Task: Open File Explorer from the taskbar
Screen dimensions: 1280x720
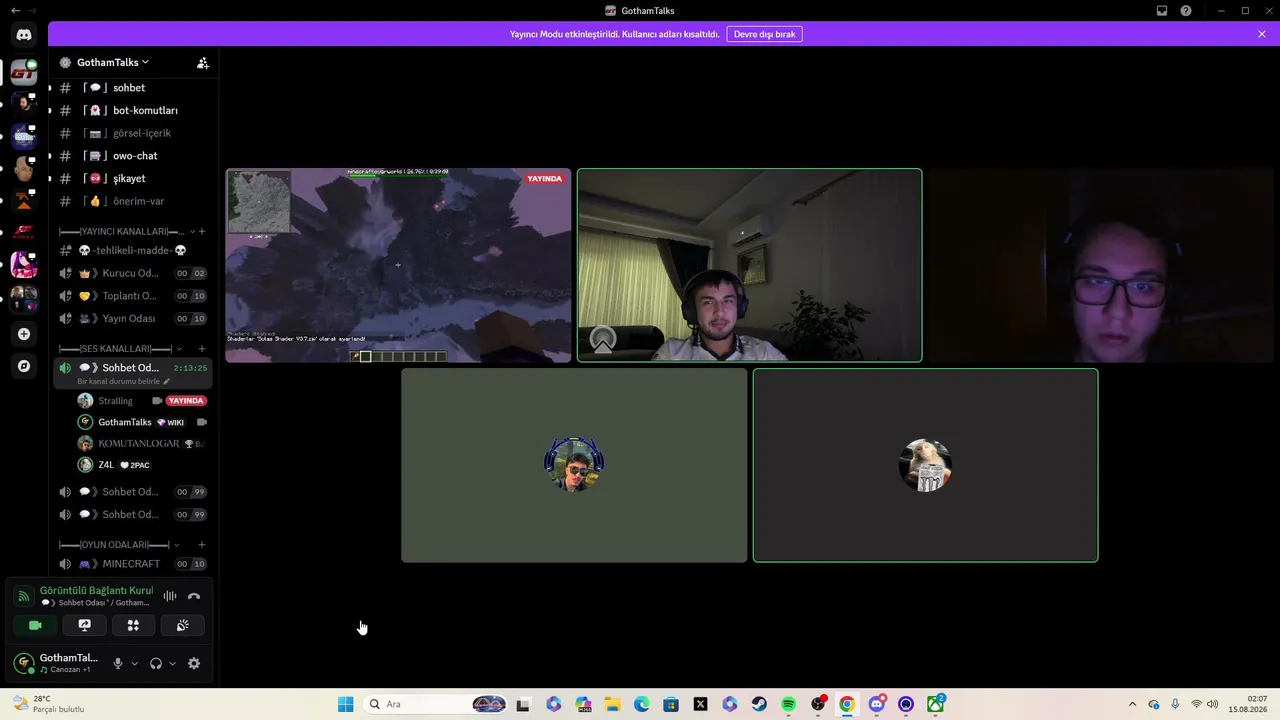Action: (x=612, y=704)
